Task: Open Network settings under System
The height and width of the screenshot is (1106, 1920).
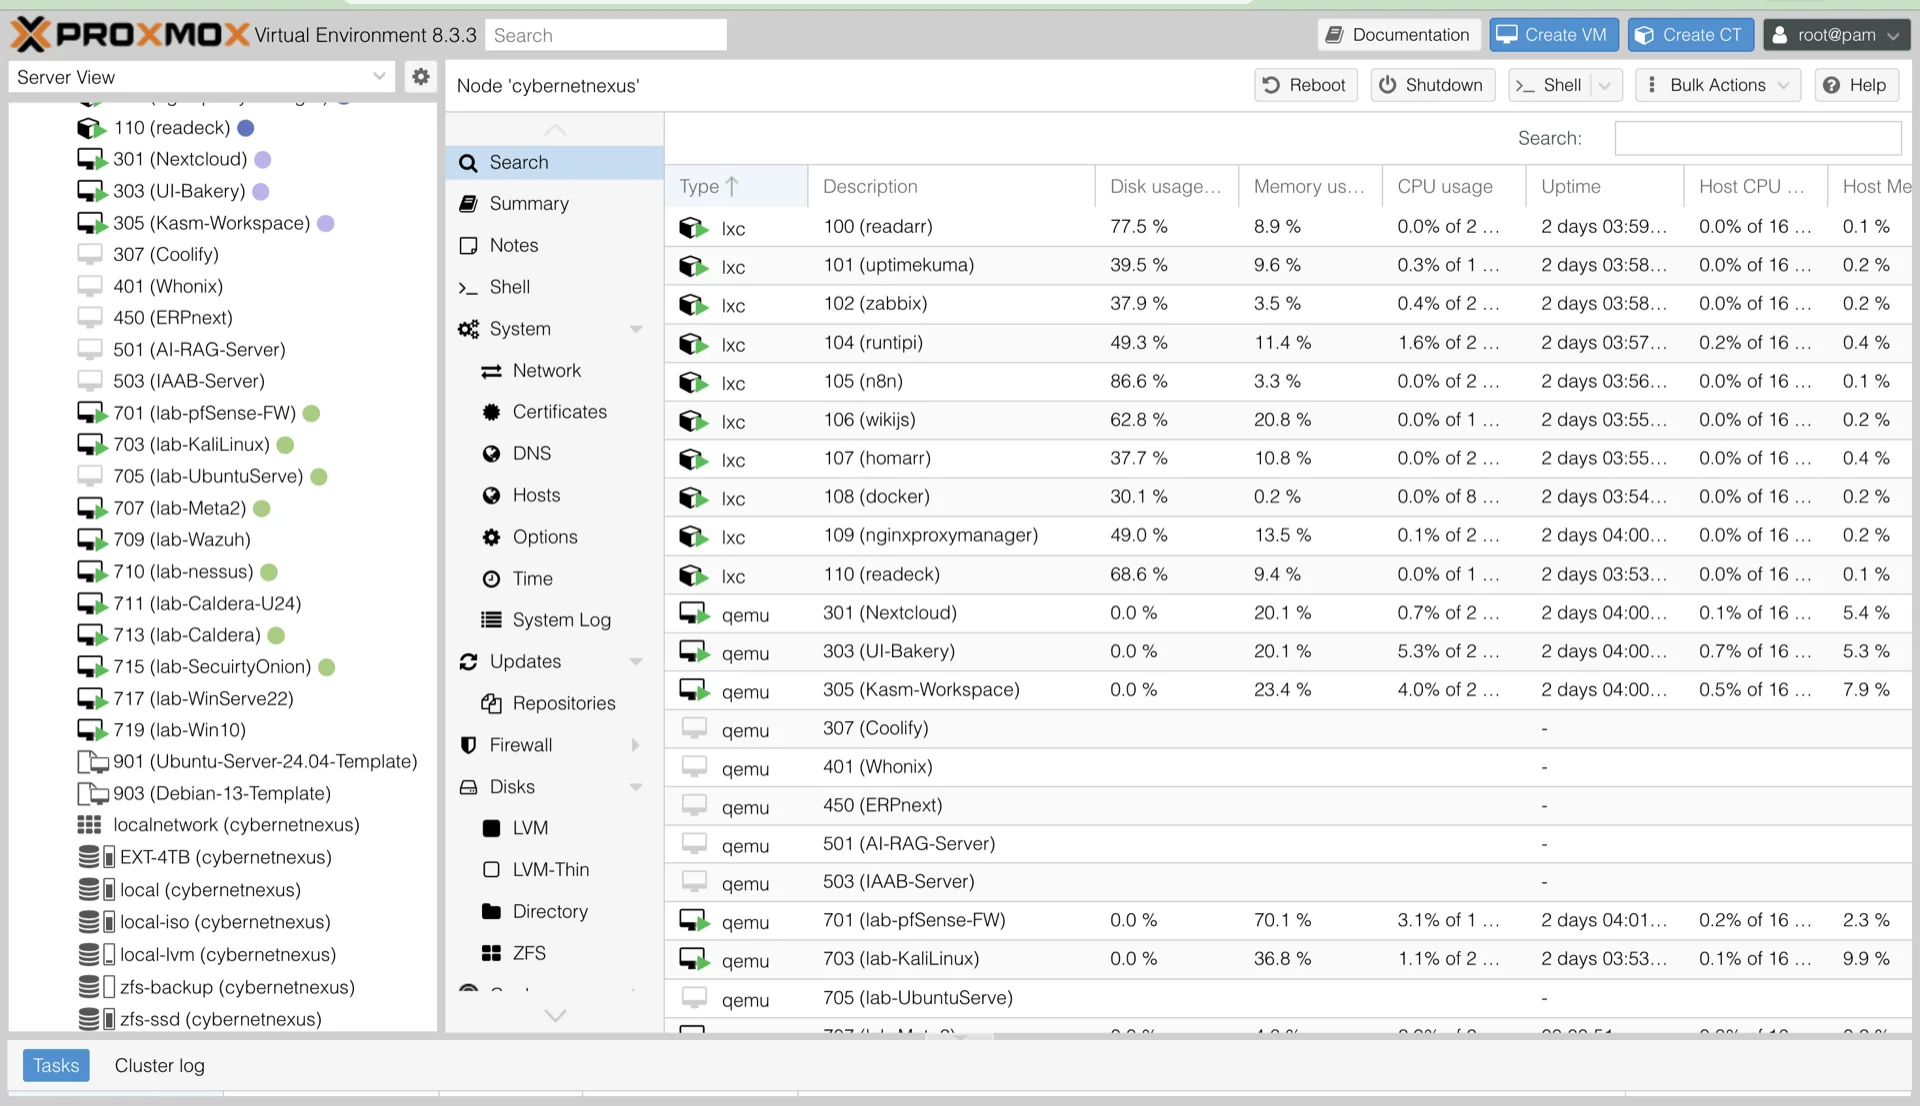Action: tap(547, 370)
